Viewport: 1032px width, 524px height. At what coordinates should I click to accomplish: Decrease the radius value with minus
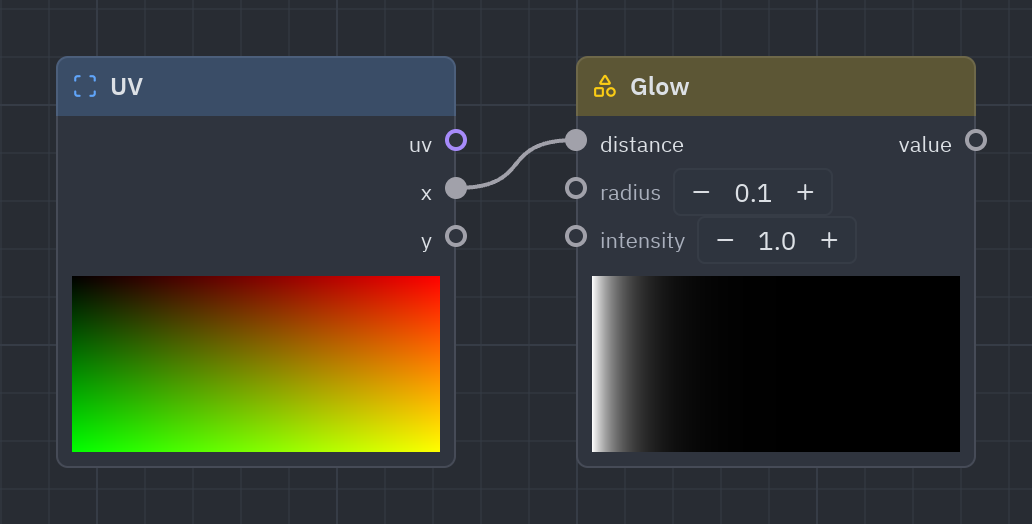point(701,192)
